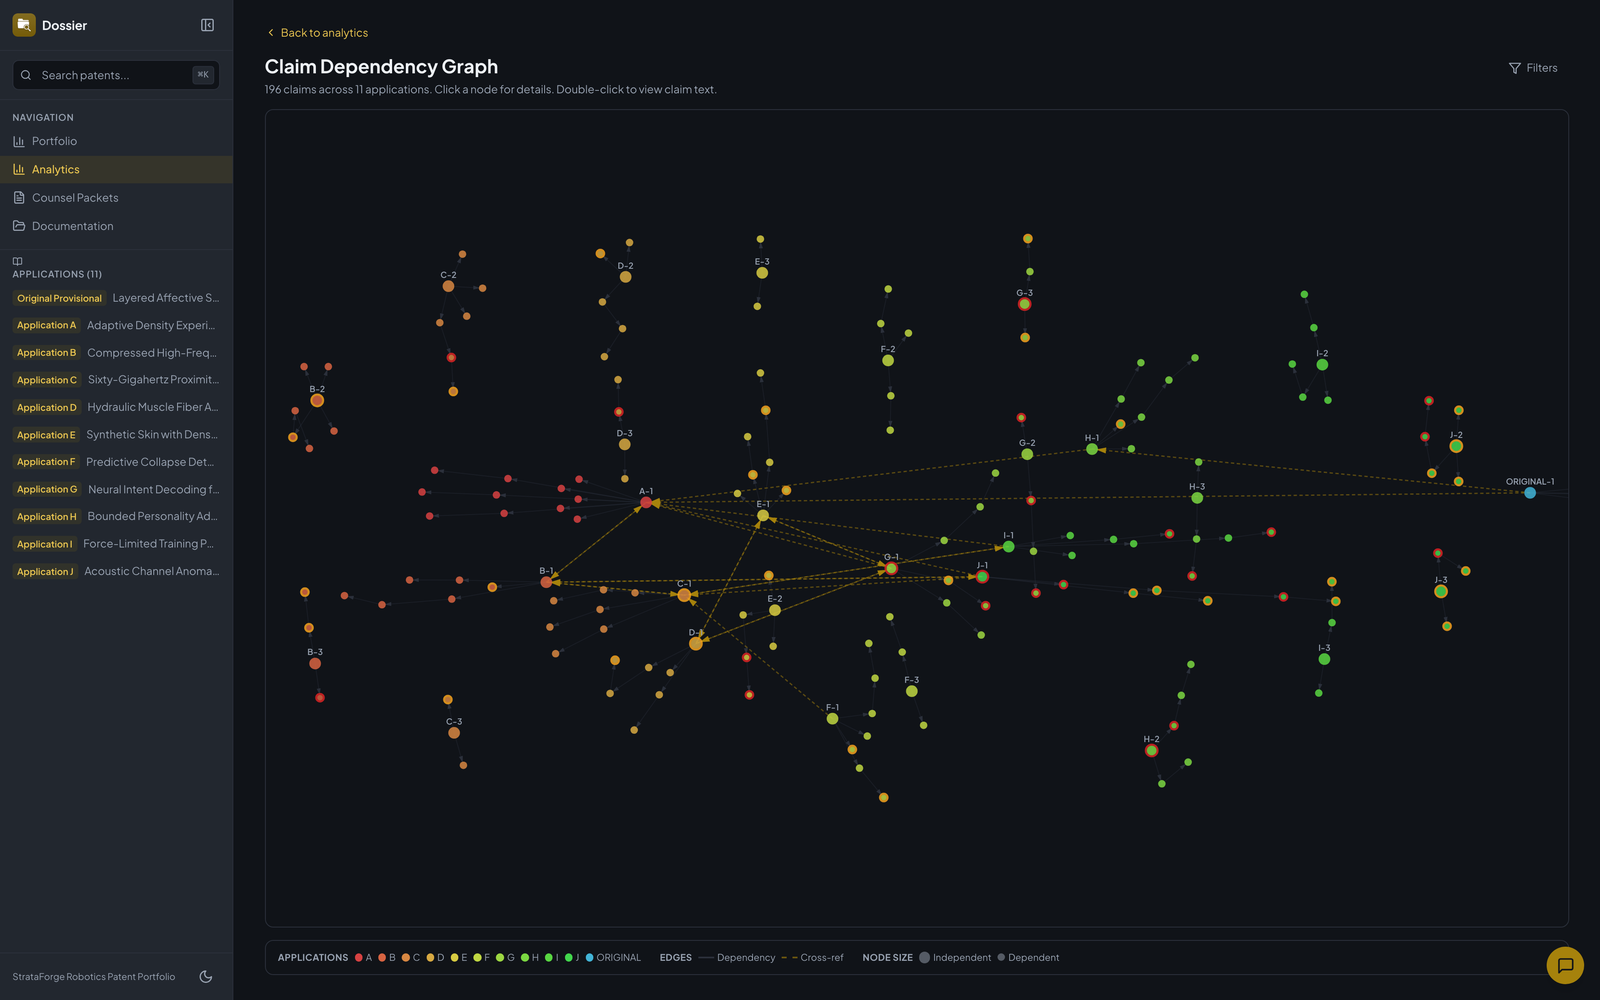This screenshot has height=1000, width=1600.
Task: Select Application D Hydraulic Muscle Fiber row
Action: tap(116, 407)
